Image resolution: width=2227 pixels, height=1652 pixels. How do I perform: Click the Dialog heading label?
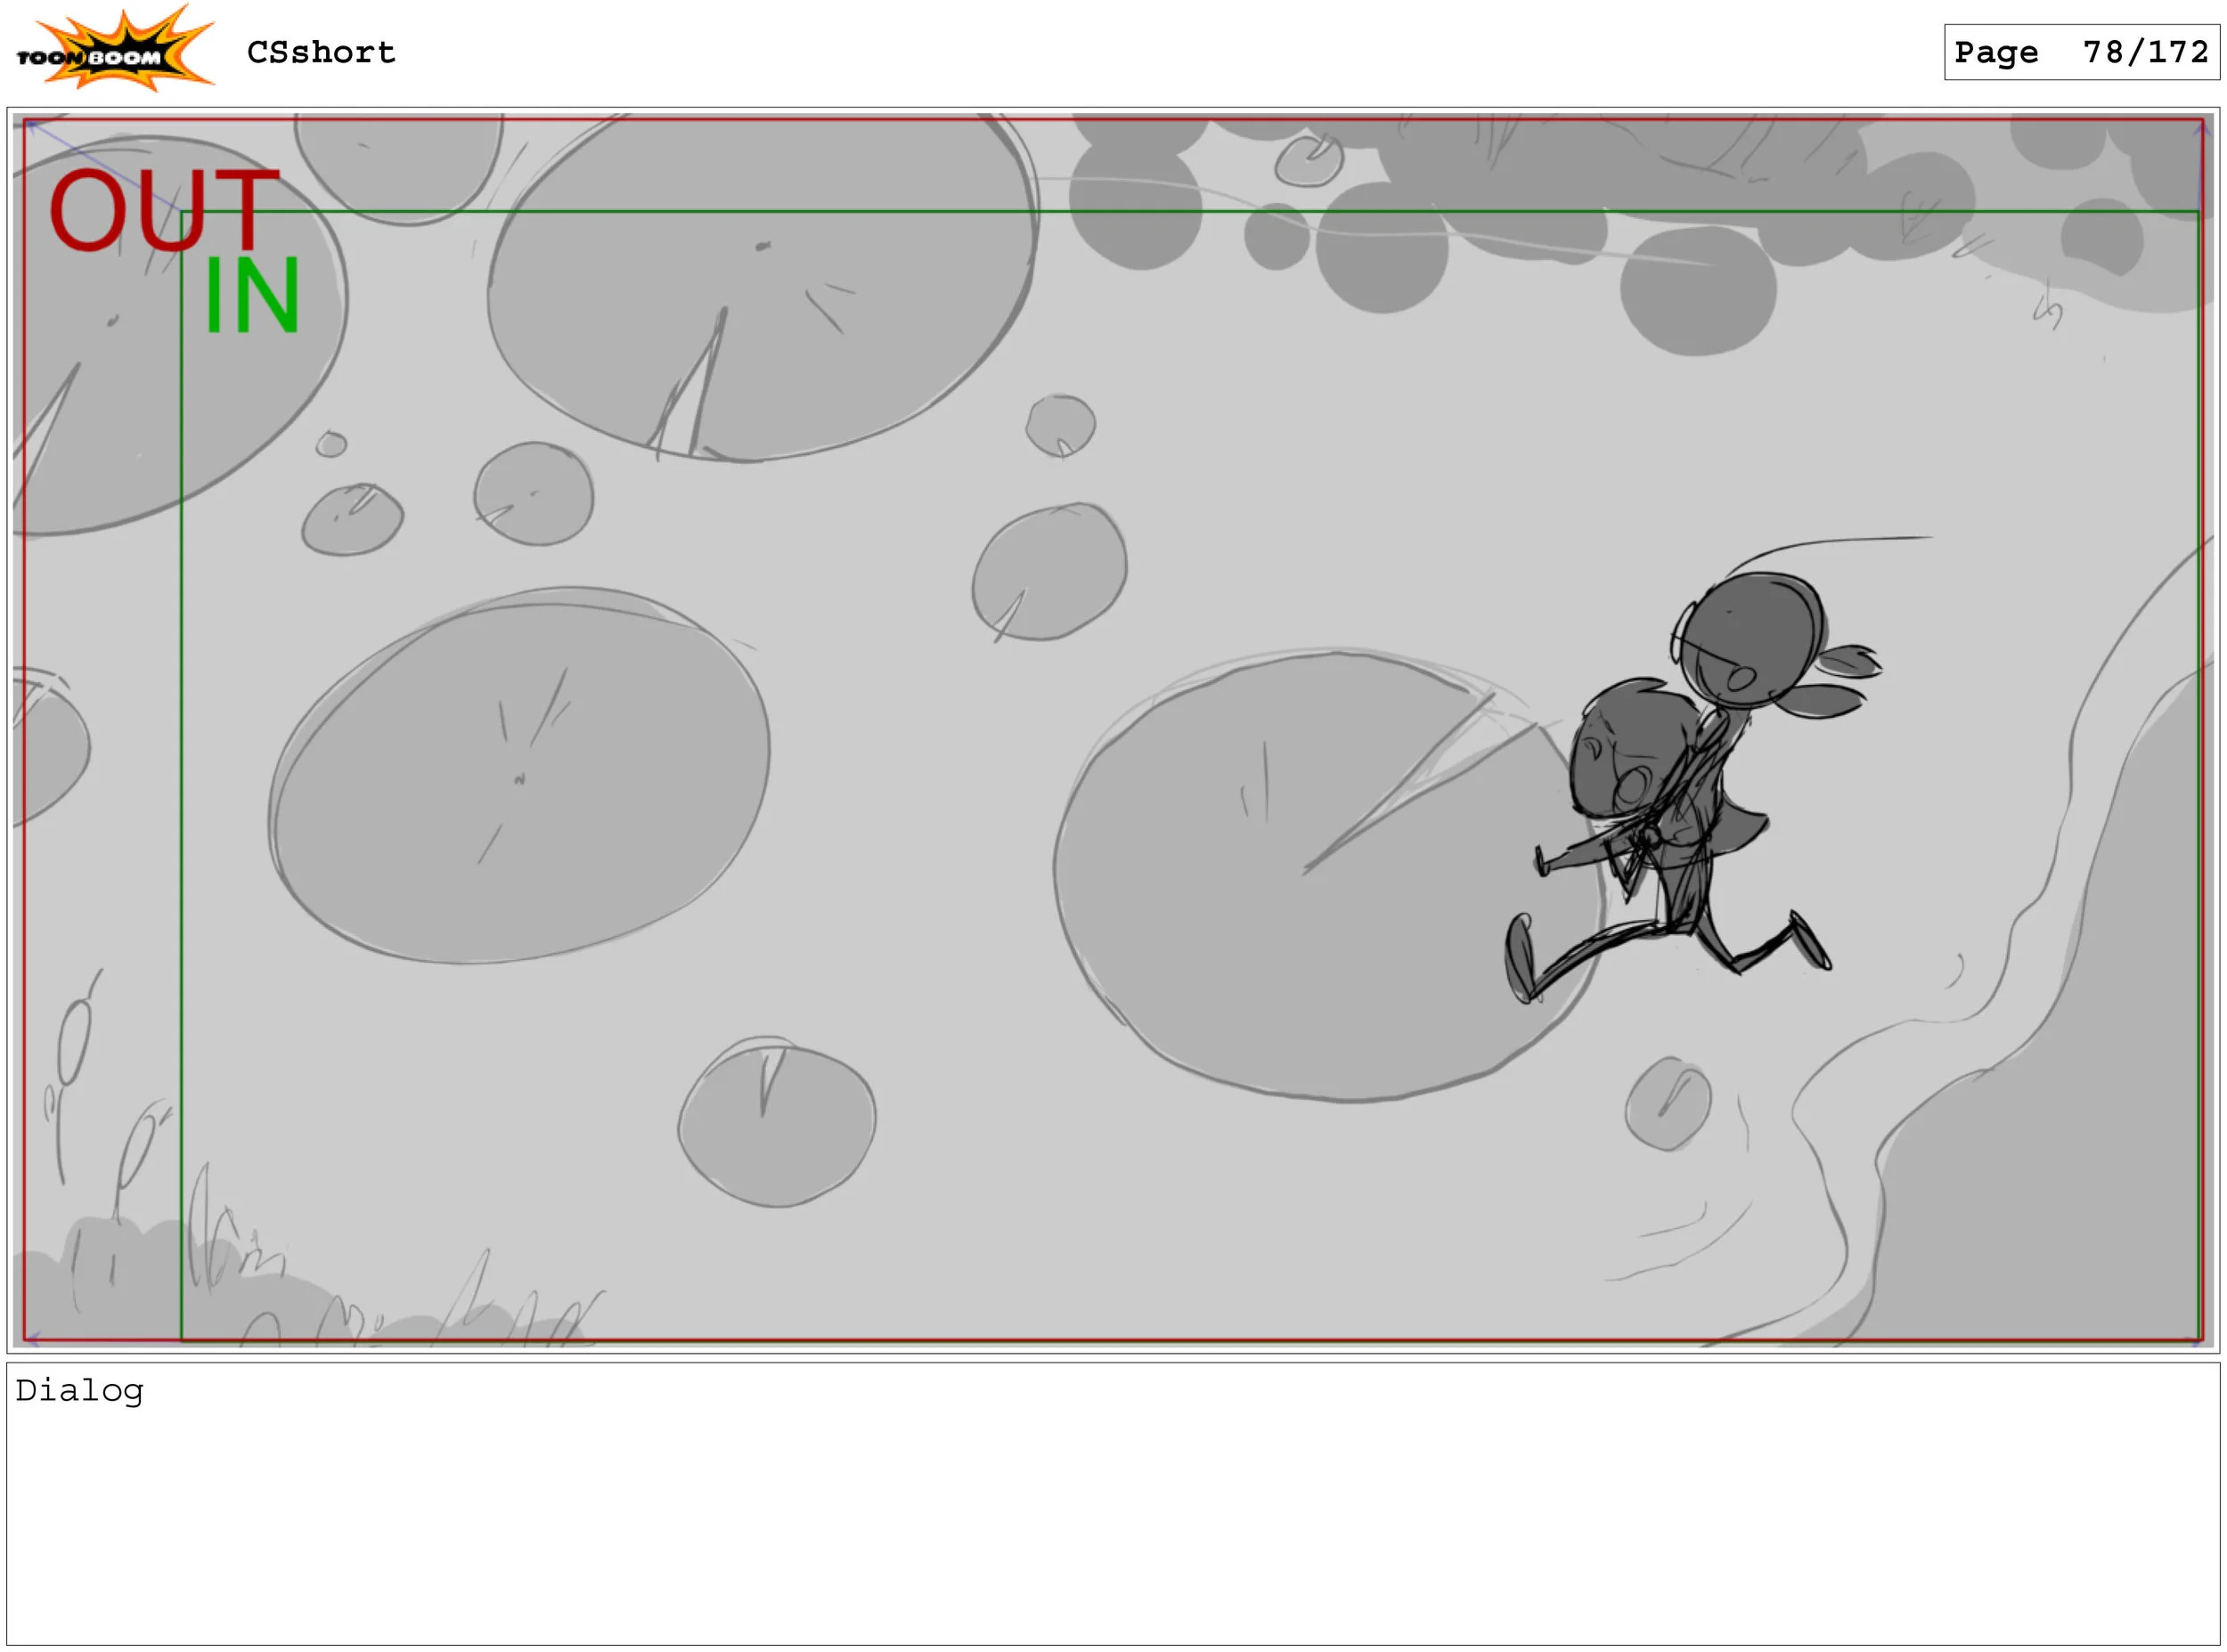(x=79, y=1391)
